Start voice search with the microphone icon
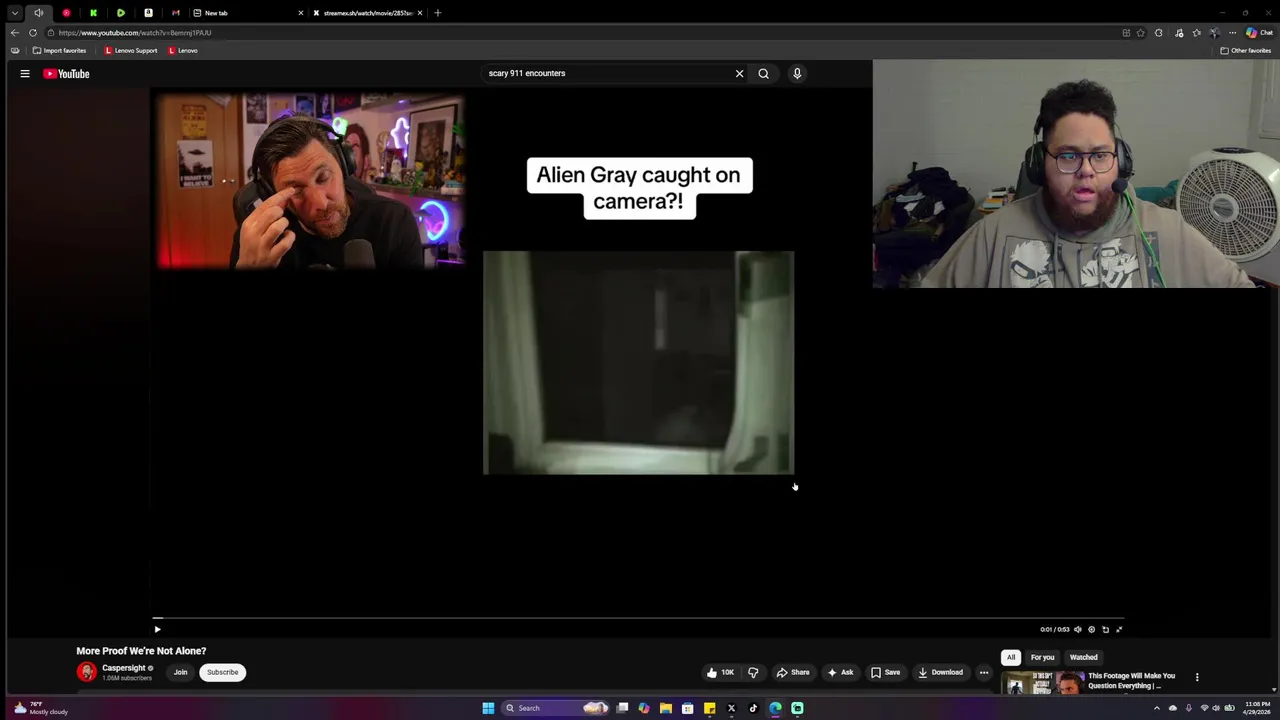This screenshot has width=1280, height=720. [x=797, y=73]
